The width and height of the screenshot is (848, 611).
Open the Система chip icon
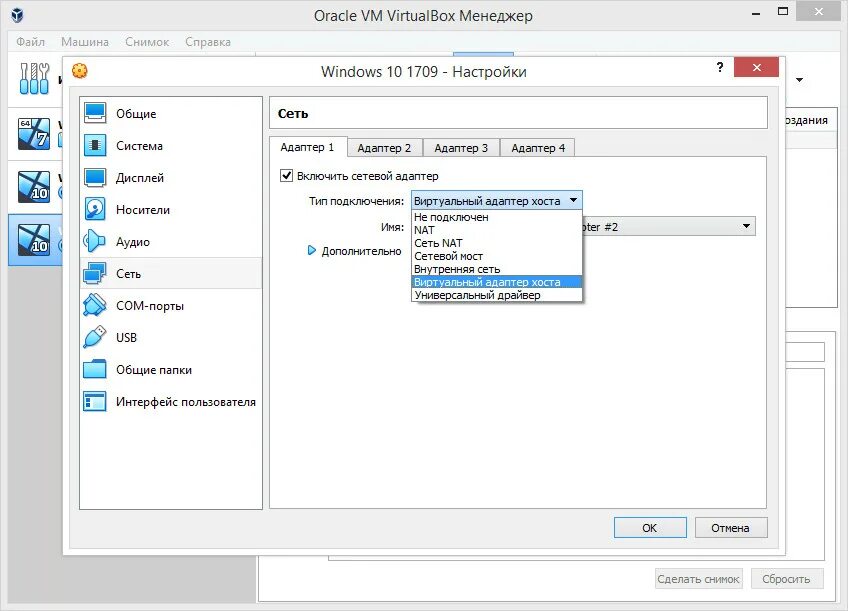[x=95, y=145]
